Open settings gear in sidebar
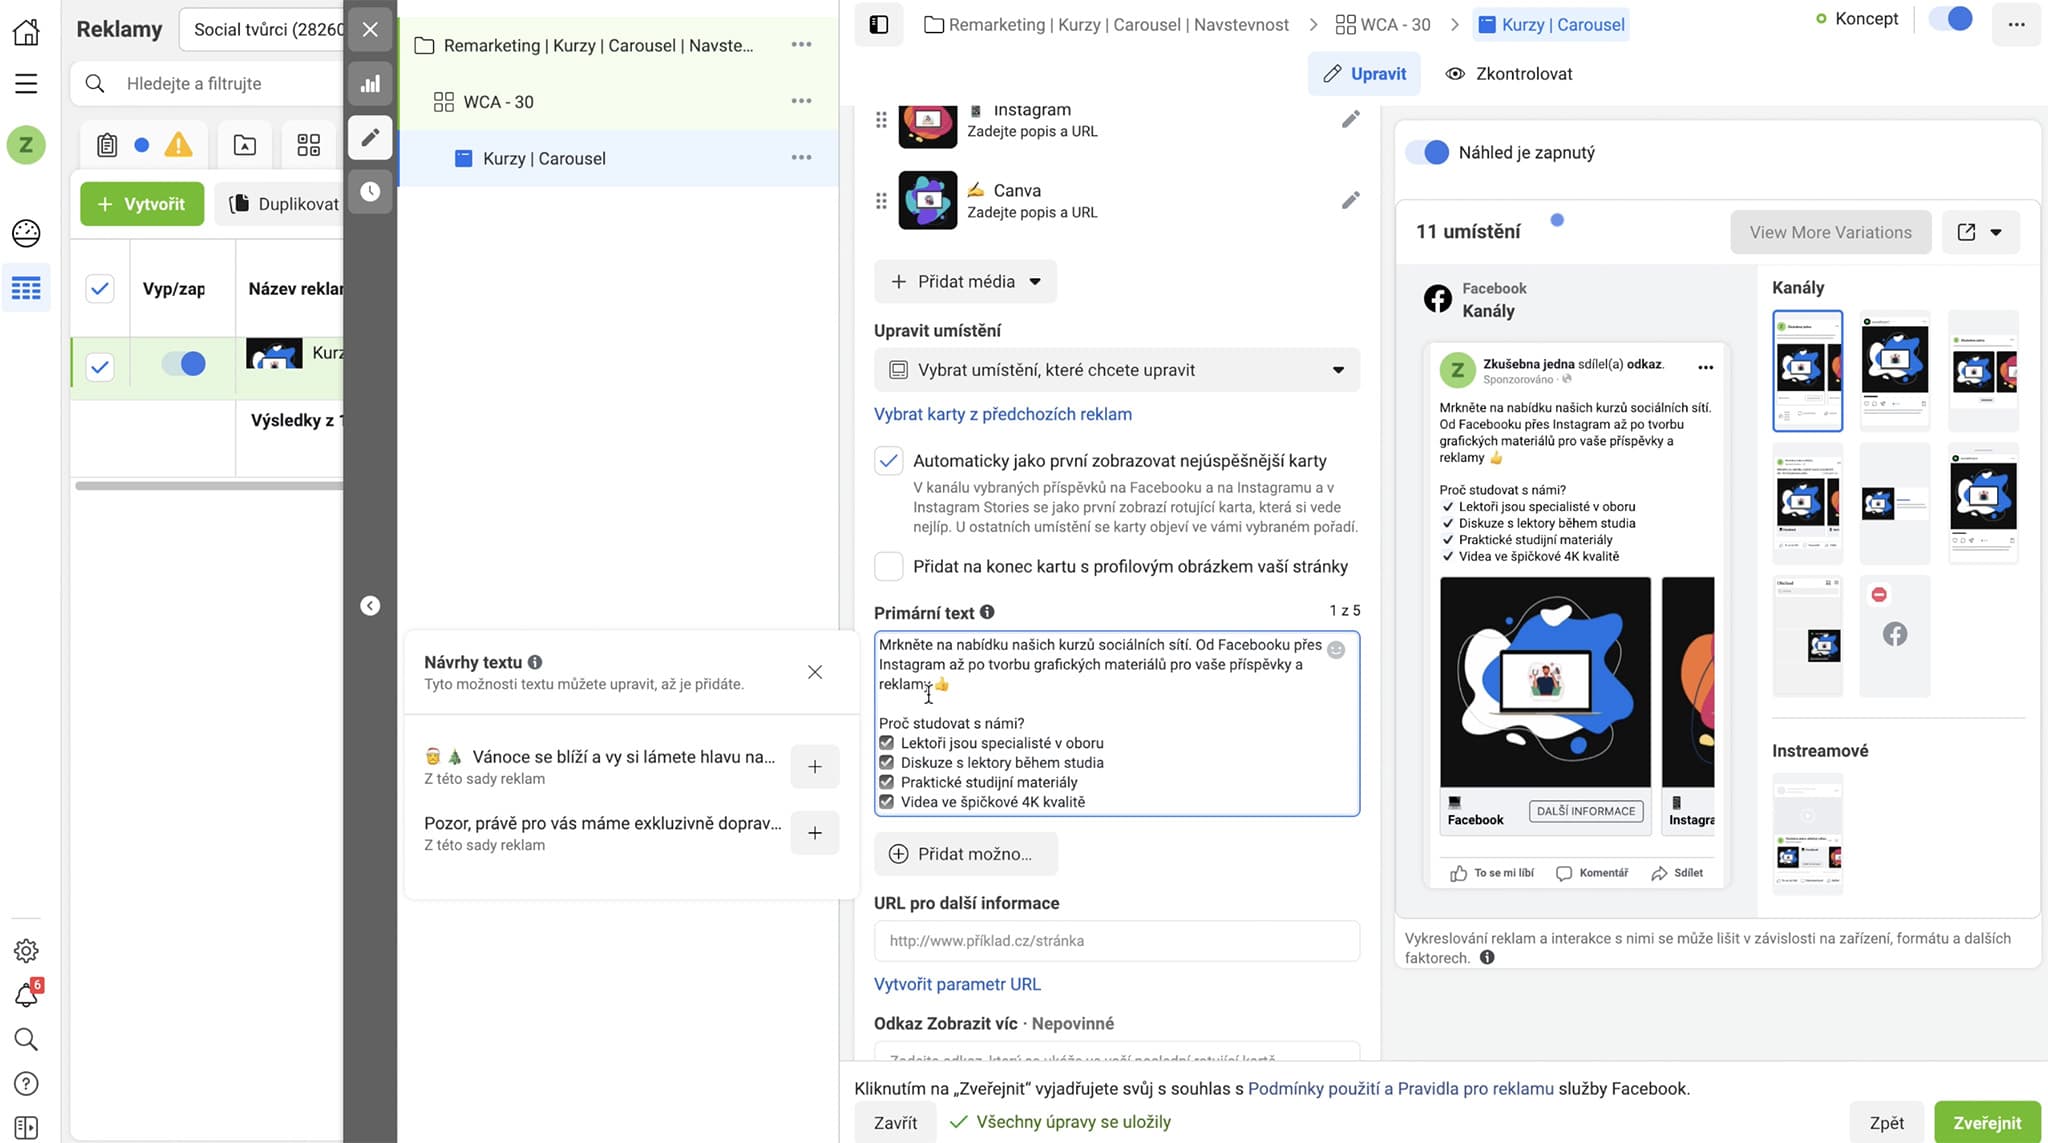Screen dimensions: 2048x1143 (x=26, y=950)
